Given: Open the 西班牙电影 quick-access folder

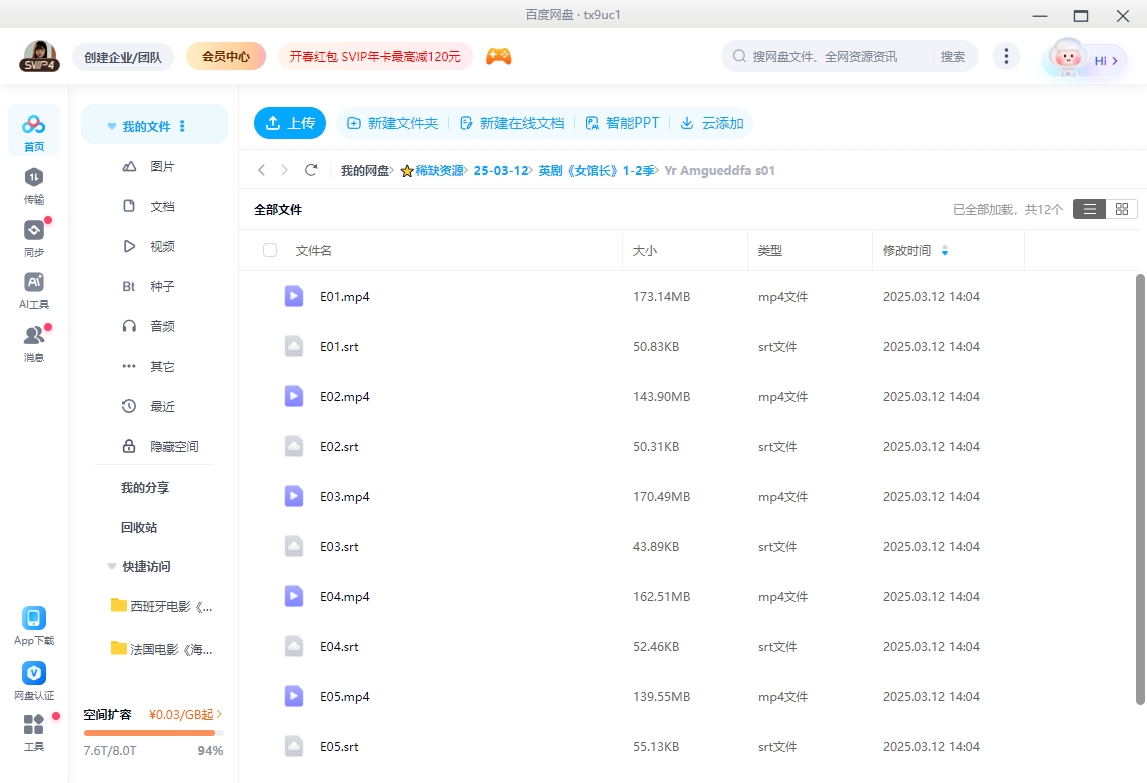Looking at the screenshot, I should (x=162, y=606).
